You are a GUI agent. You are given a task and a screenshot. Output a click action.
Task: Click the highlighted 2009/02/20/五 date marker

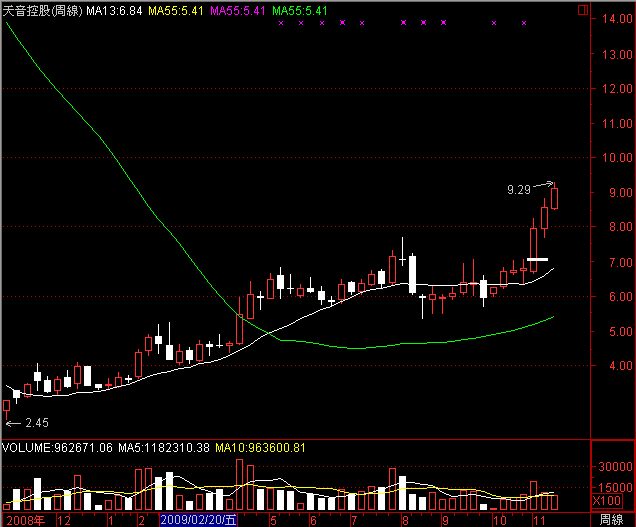point(198,520)
